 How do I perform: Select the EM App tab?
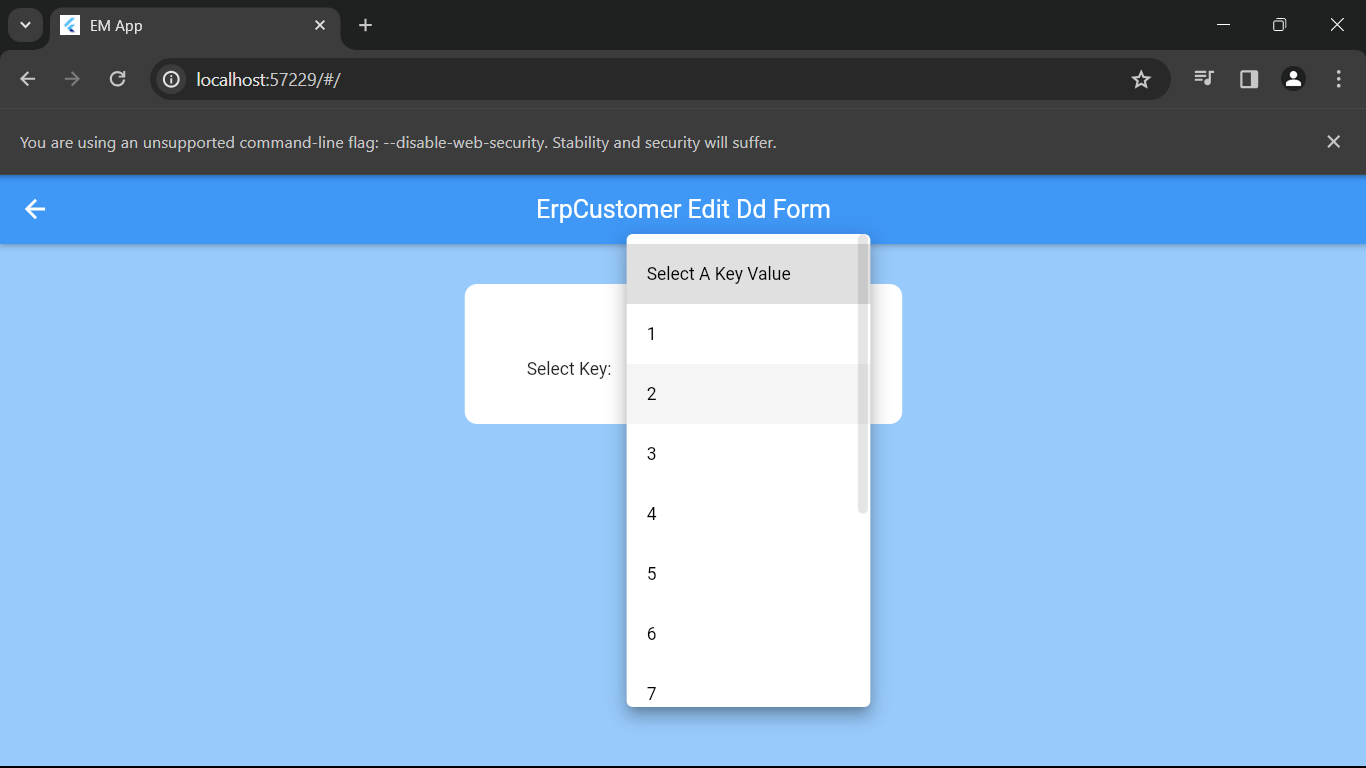click(195, 26)
